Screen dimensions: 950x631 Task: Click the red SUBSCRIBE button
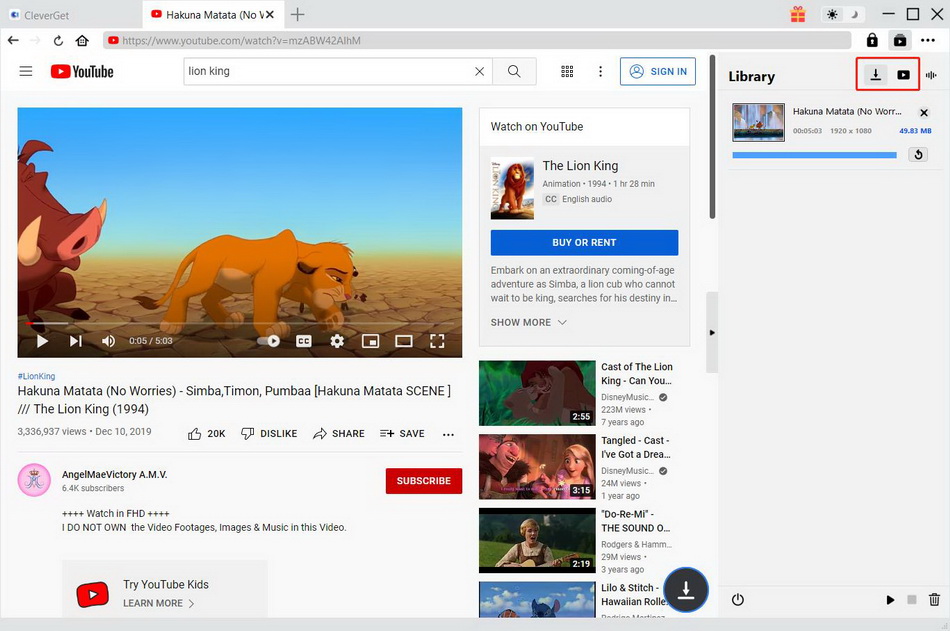pyautogui.click(x=423, y=481)
